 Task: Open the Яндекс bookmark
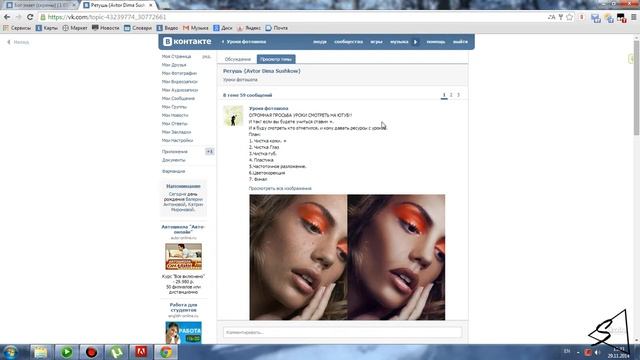(249, 28)
